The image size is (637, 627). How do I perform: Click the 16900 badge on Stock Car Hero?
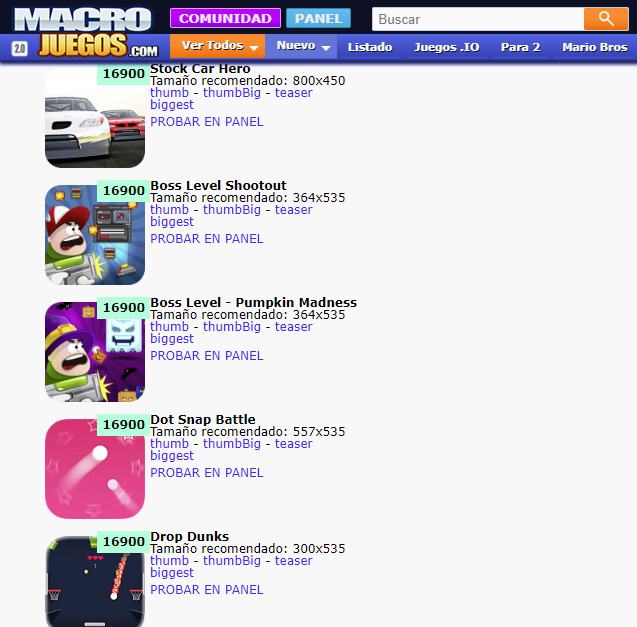pos(124,74)
